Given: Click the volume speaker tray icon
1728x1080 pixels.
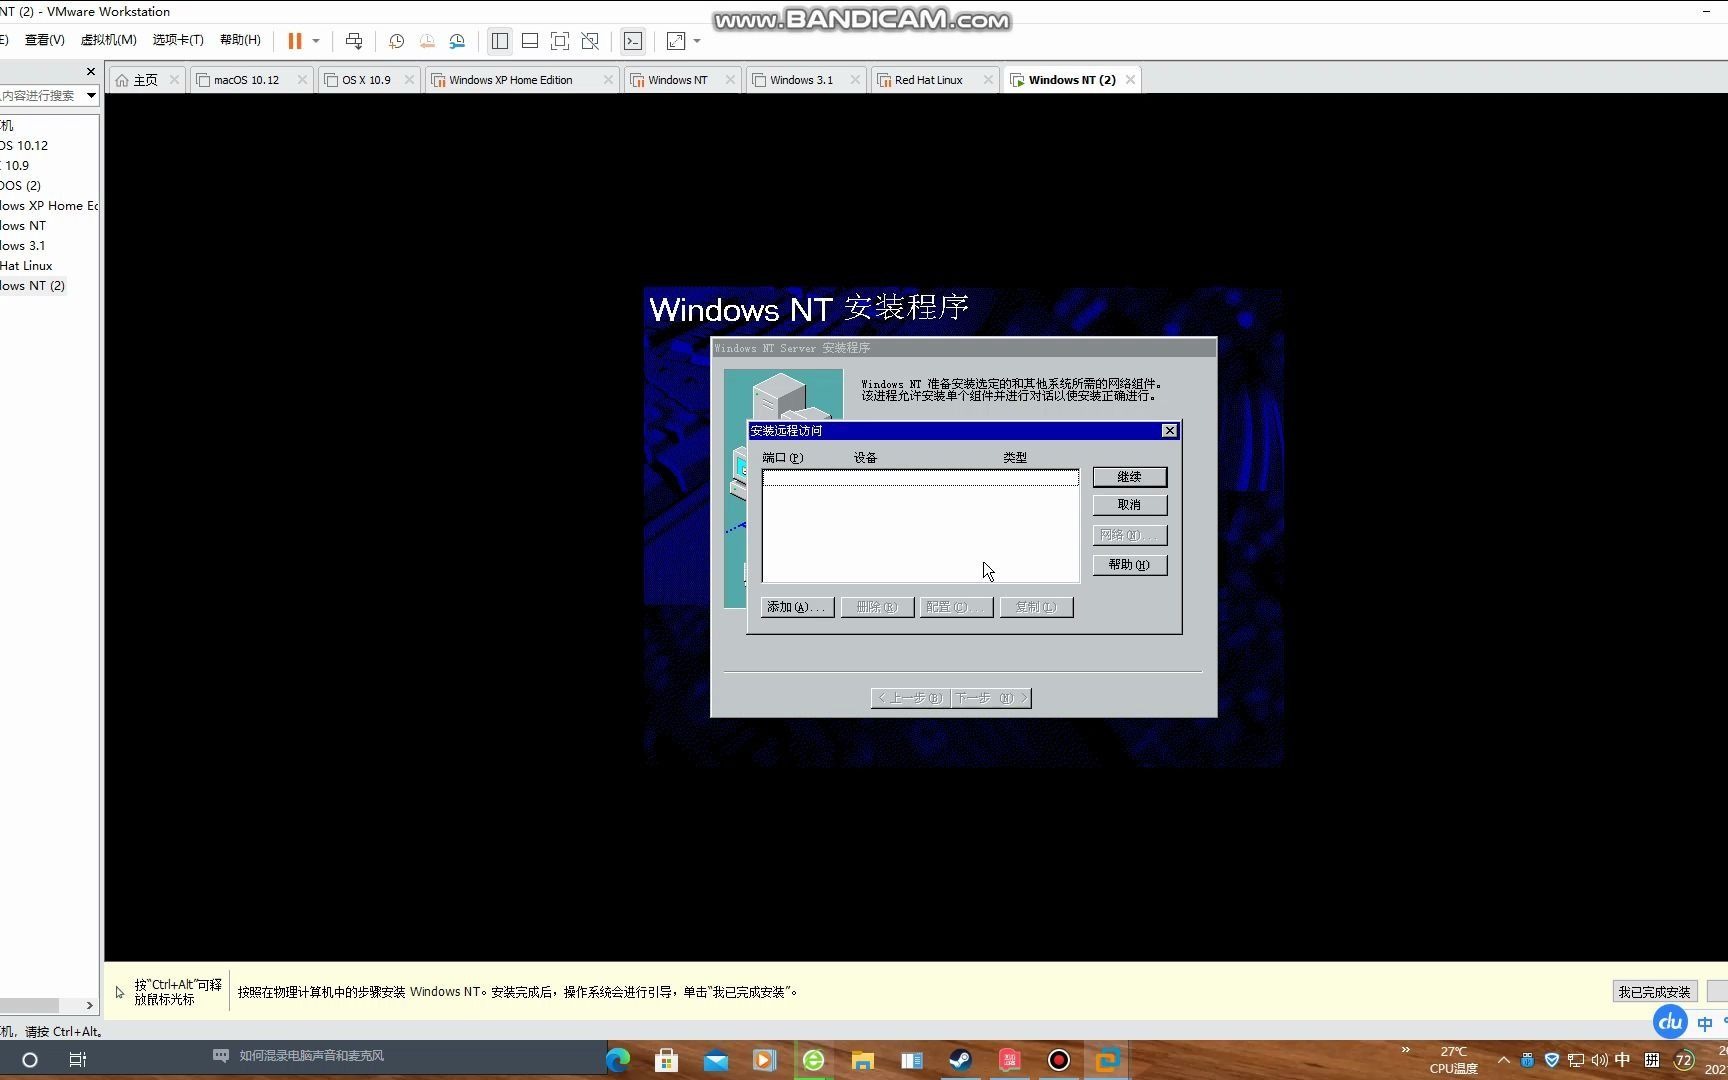Looking at the screenshot, I should 1599,1060.
